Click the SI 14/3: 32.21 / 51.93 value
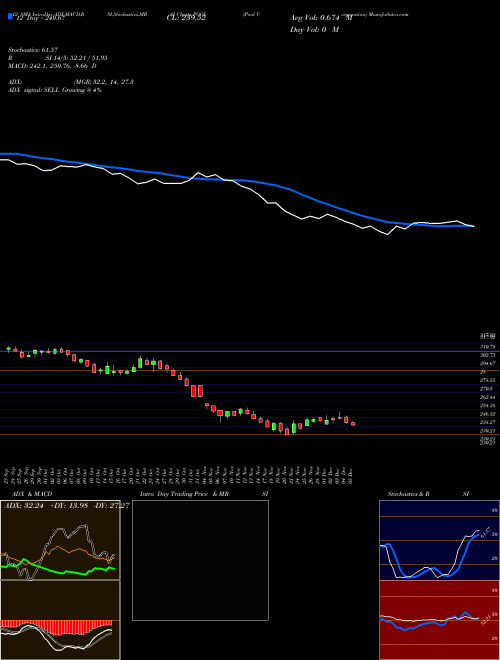This screenshot has height=660, width=500. 77,58
